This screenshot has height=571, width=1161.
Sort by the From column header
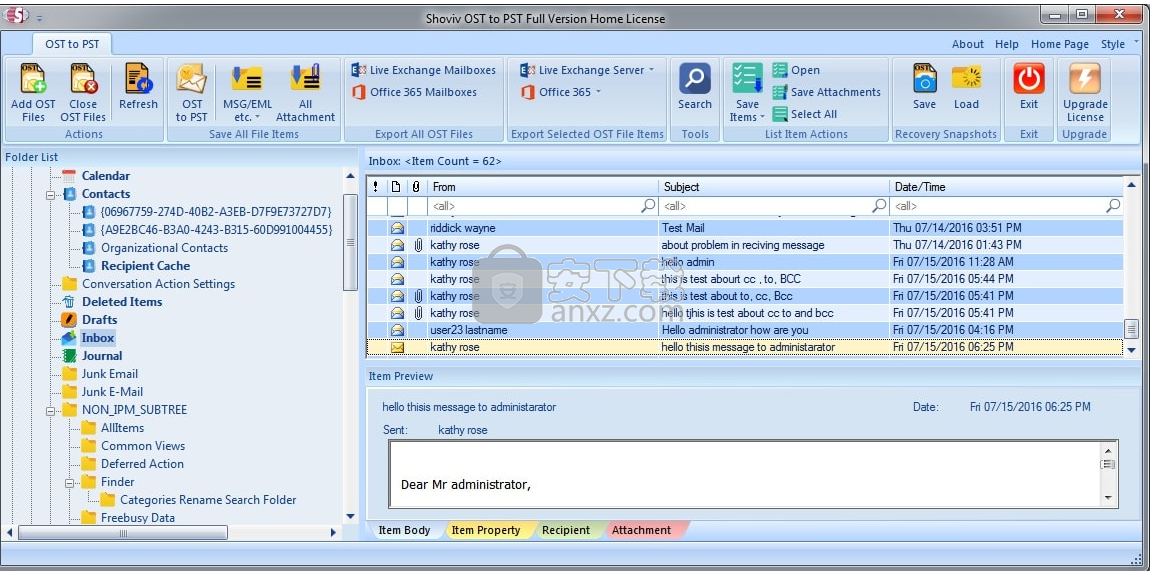click(543, 187)
